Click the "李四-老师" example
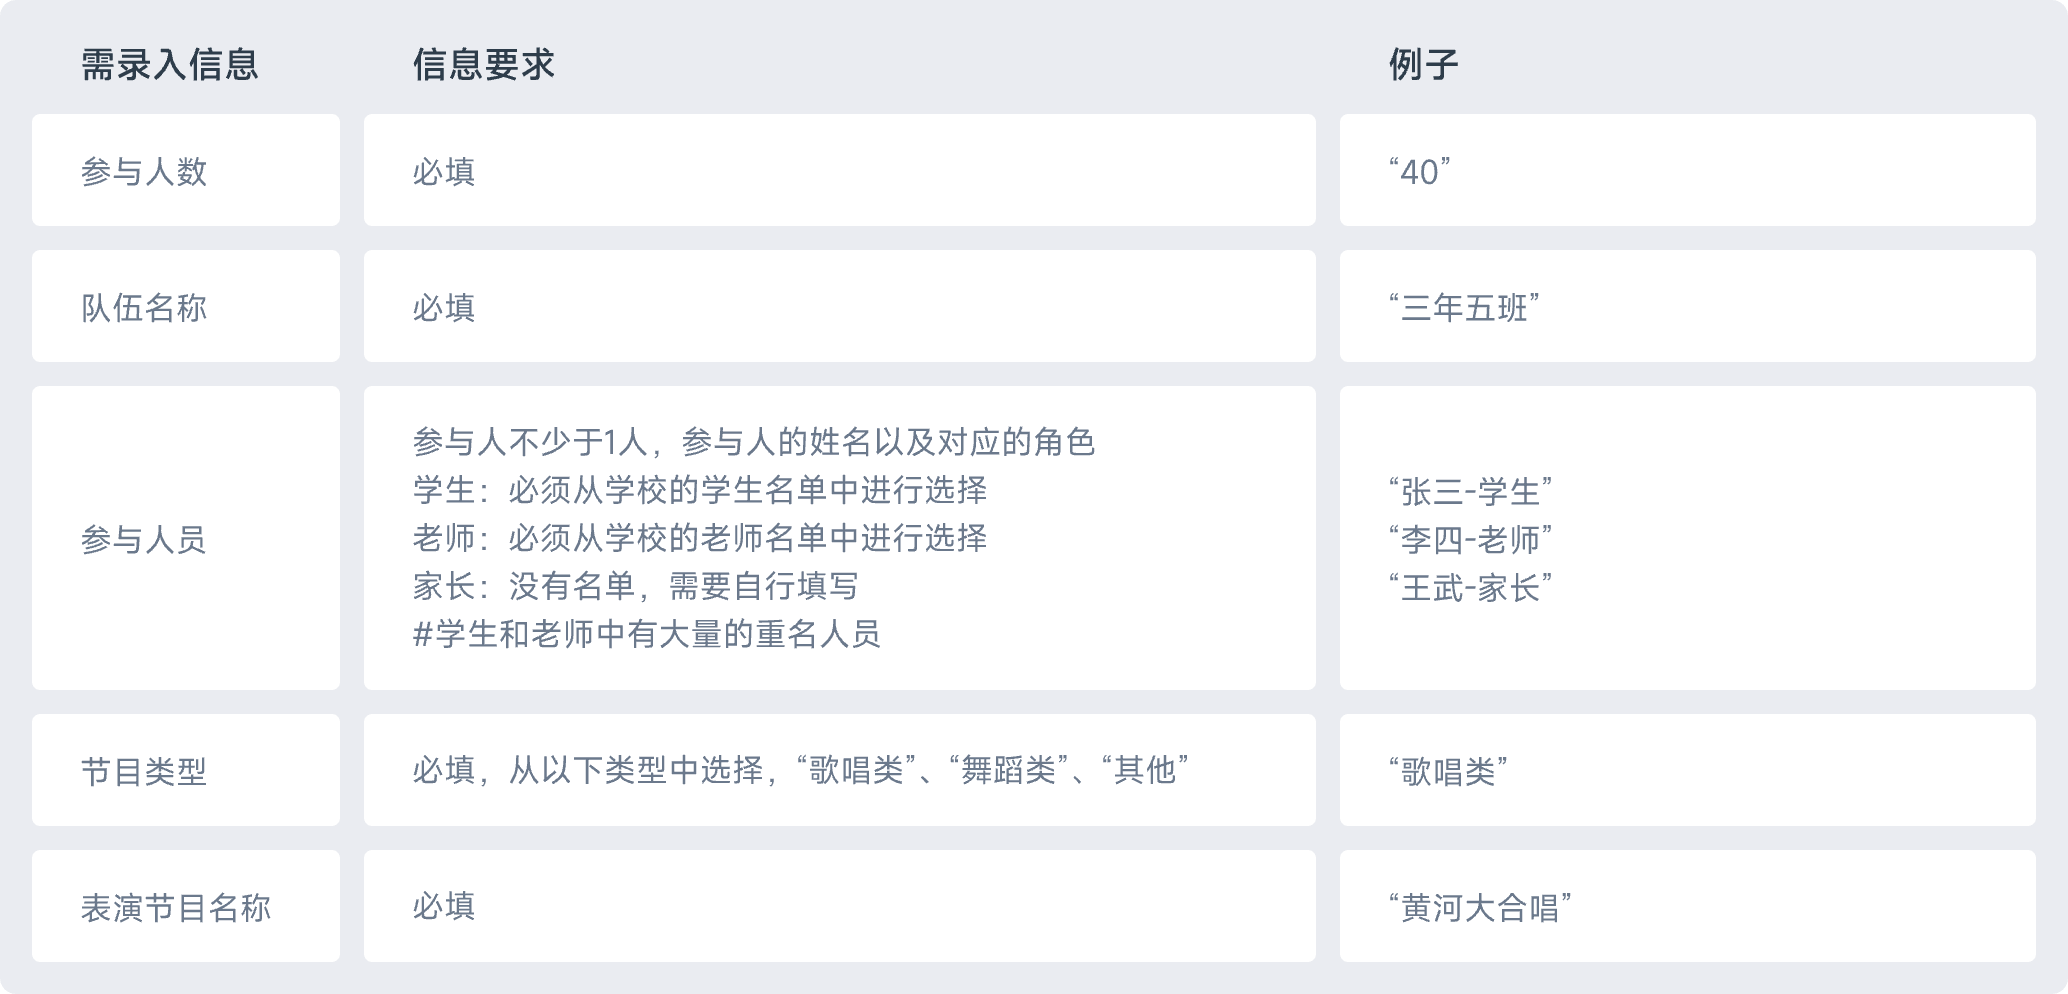2068x994 pixels. click(x=1470, y=540)
